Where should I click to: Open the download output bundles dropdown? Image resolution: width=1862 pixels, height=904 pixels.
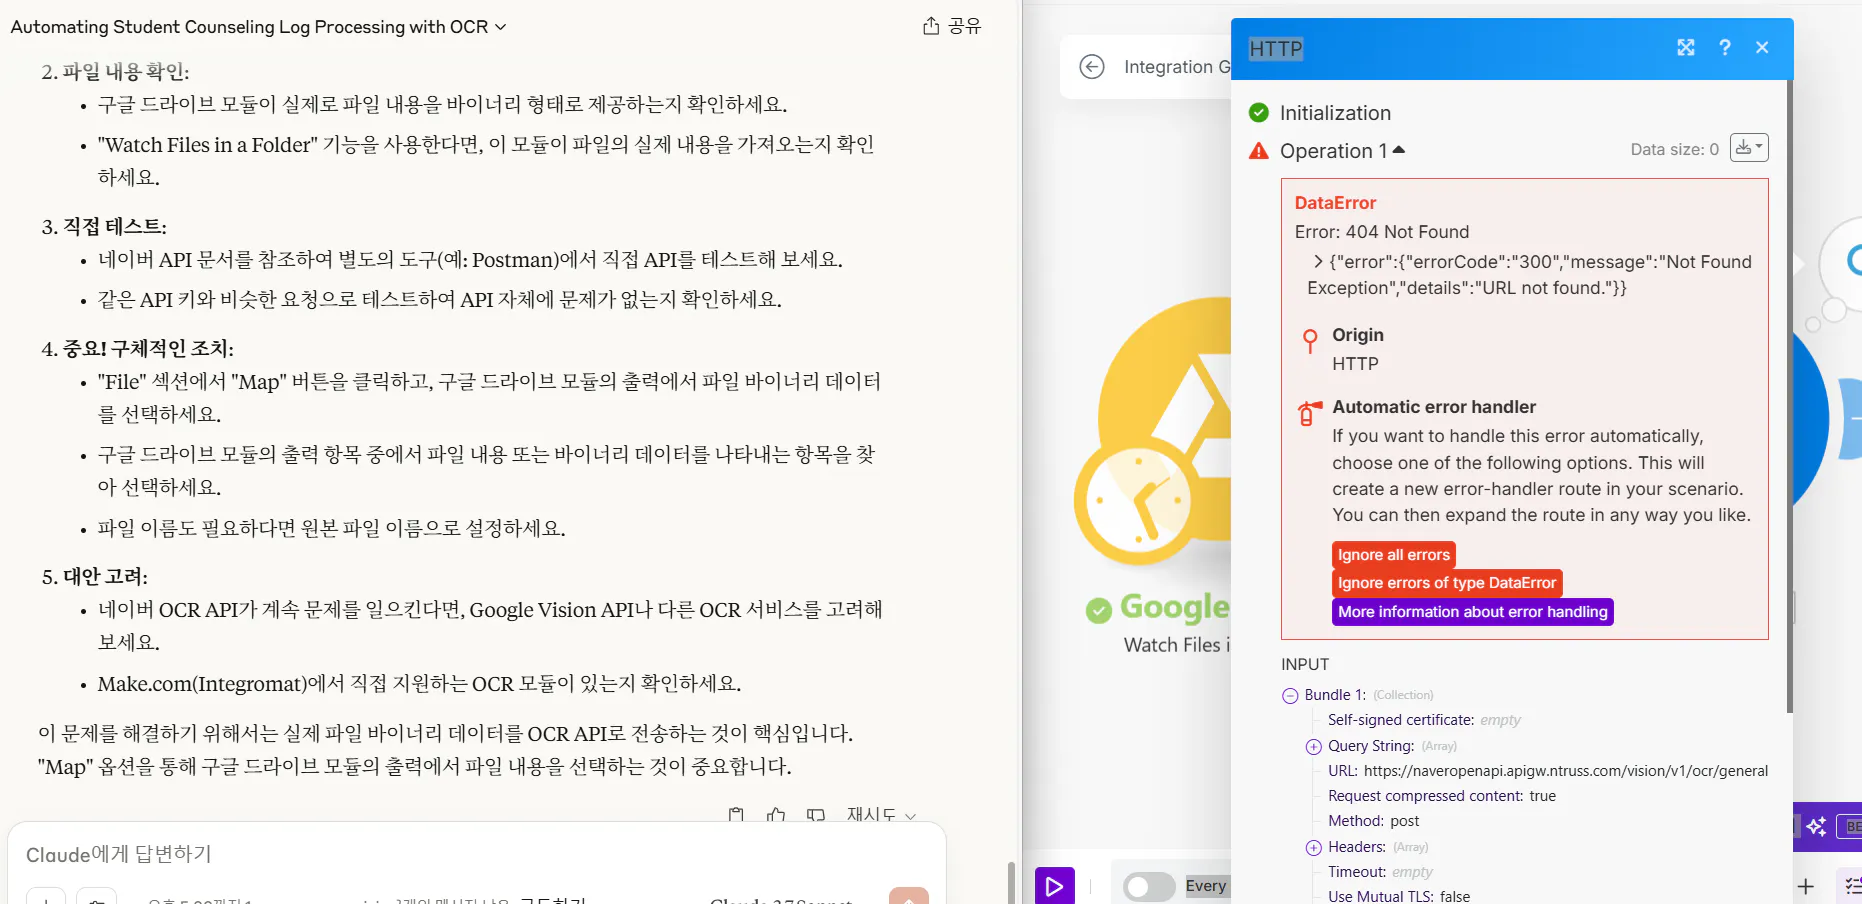(1749, 148)
